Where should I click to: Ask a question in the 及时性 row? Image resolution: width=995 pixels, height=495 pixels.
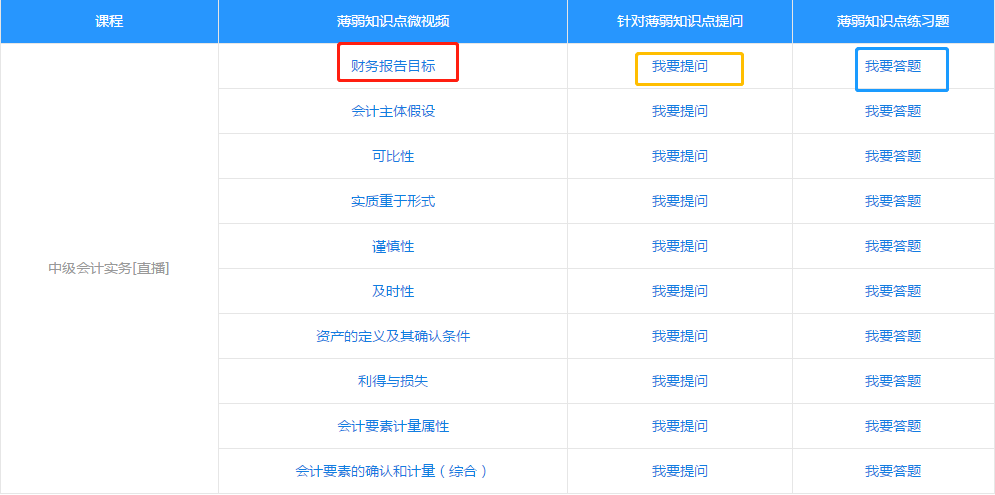680,291
